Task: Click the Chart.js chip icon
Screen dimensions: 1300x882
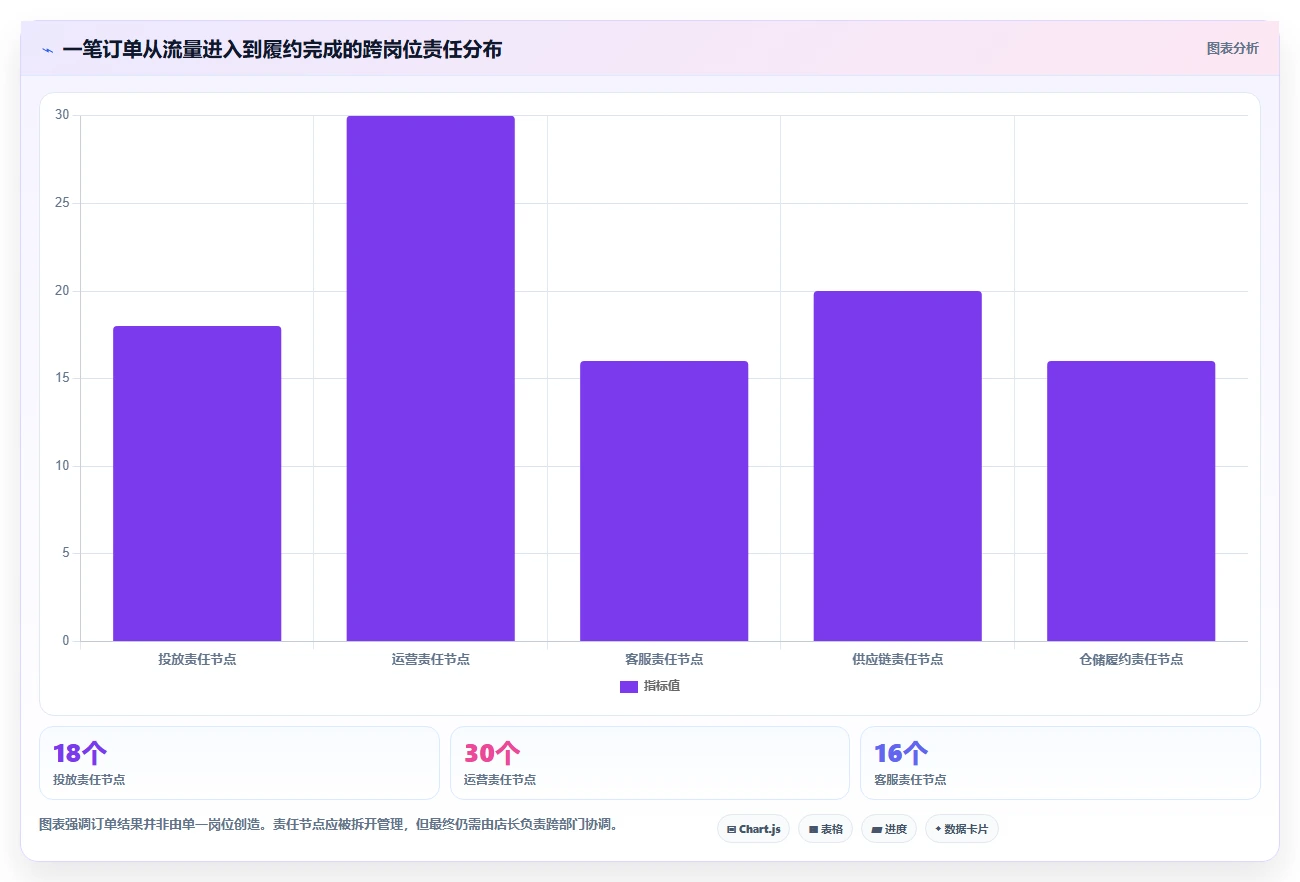Action: click(732, 830)
